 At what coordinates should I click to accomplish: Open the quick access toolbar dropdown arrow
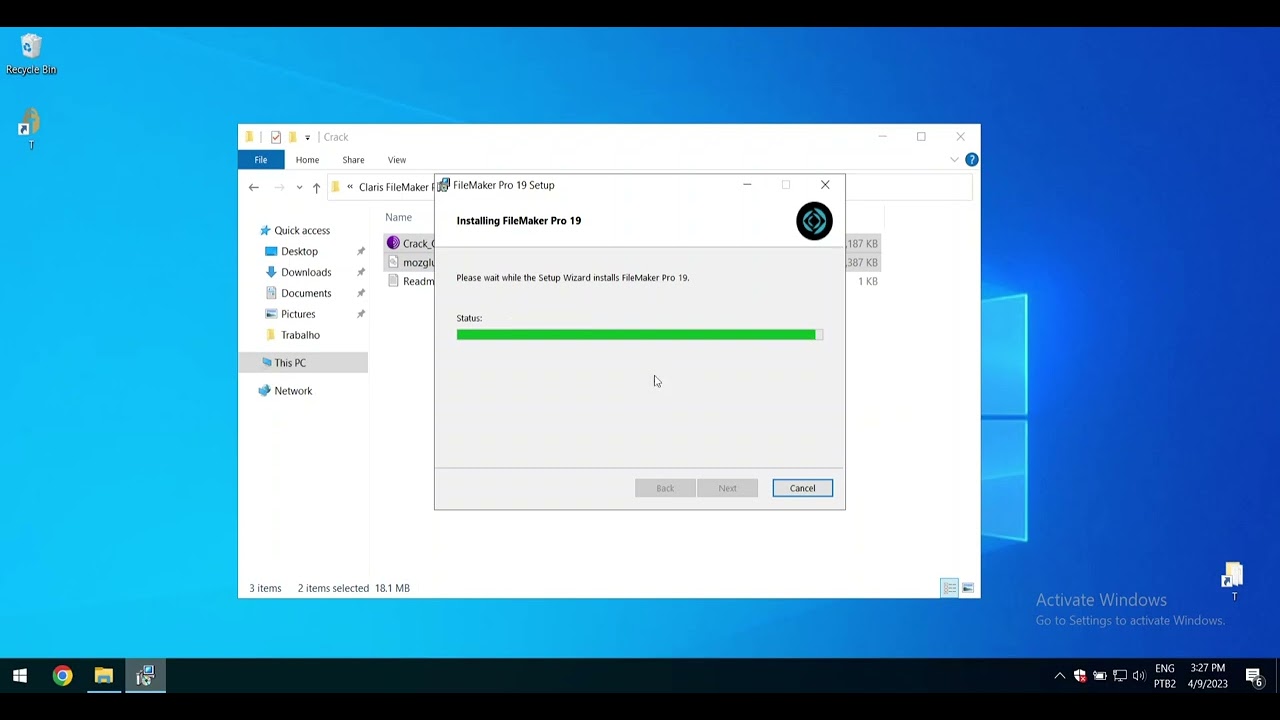click(x=308, y=137)
